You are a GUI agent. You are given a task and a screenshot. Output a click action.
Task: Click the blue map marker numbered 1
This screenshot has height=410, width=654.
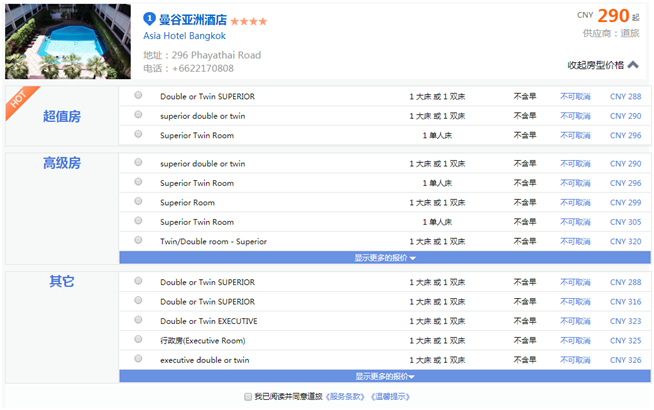click(x=149, y=19)
